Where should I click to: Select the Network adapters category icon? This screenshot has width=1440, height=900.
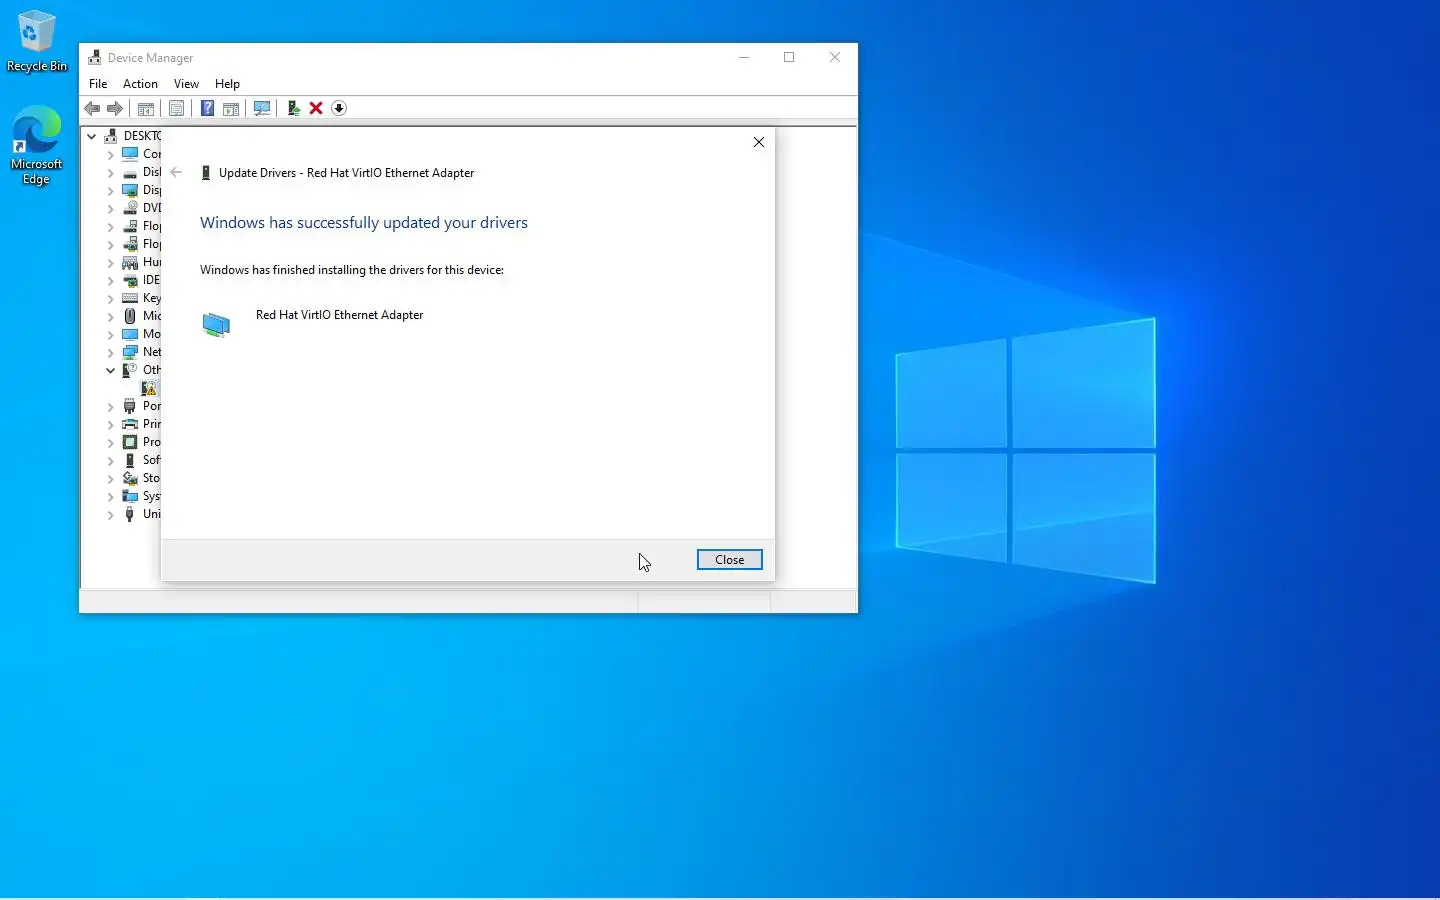click(x=130, y=352)
